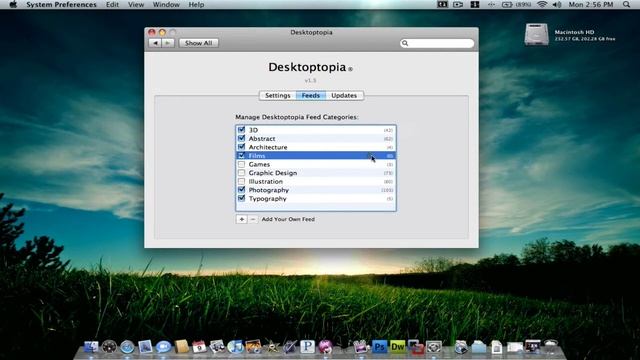Click the volume icon in menu bar
640x360 pixels.
tap(557, 4)
